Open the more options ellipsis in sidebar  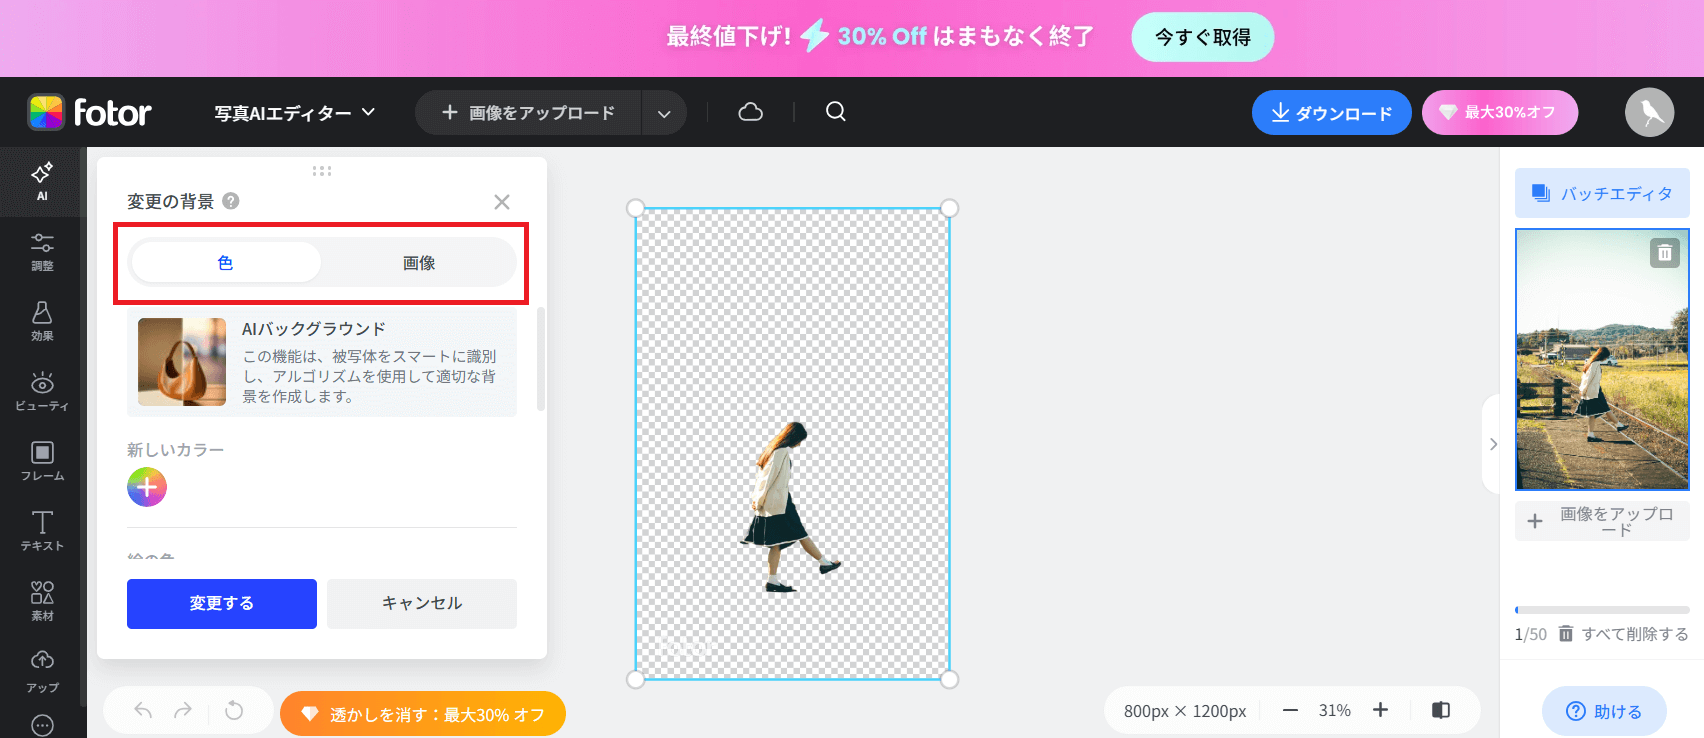(42, 725)
